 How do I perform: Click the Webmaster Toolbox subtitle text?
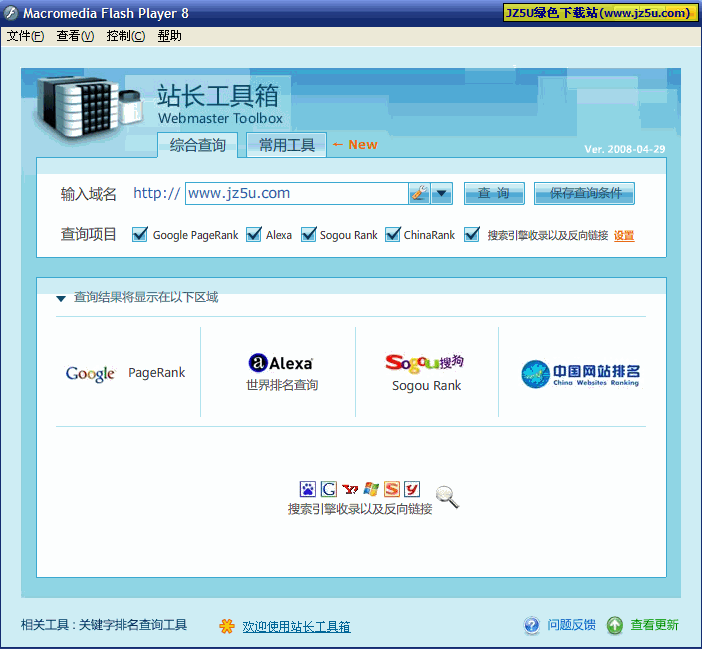click(x=220, y=118)
